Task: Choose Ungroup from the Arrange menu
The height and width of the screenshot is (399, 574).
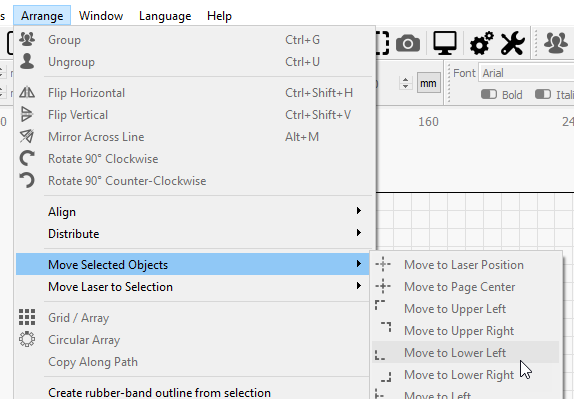Action: pos(195,61)
